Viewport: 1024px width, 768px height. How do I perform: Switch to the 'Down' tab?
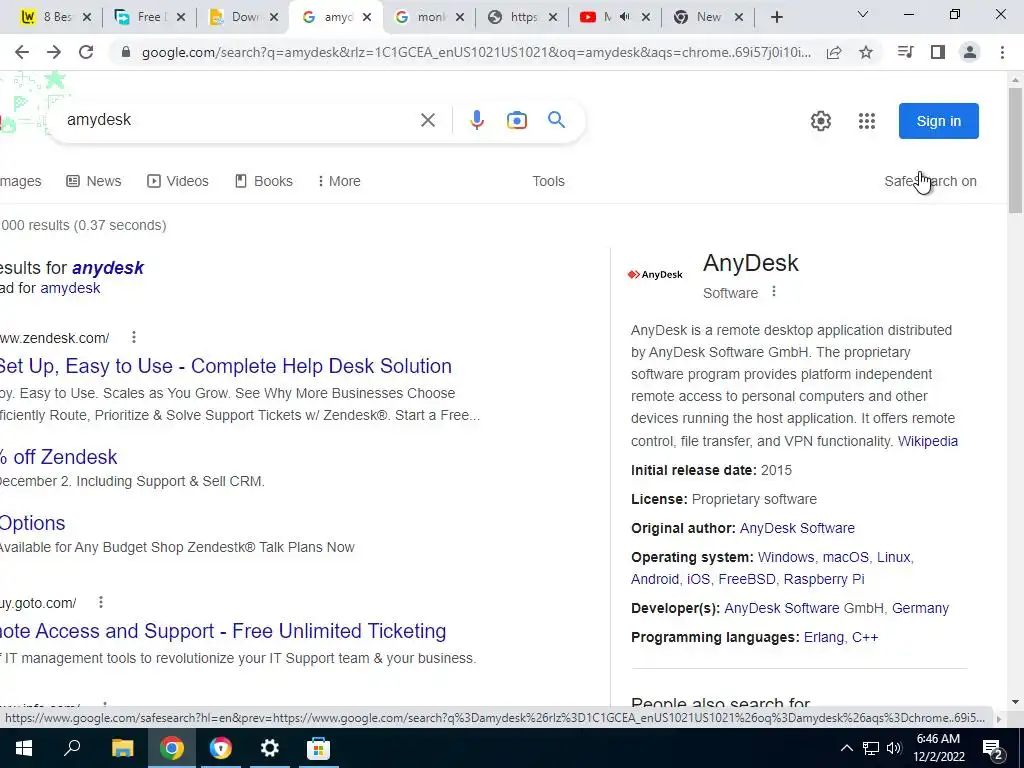tap(243, 17)
